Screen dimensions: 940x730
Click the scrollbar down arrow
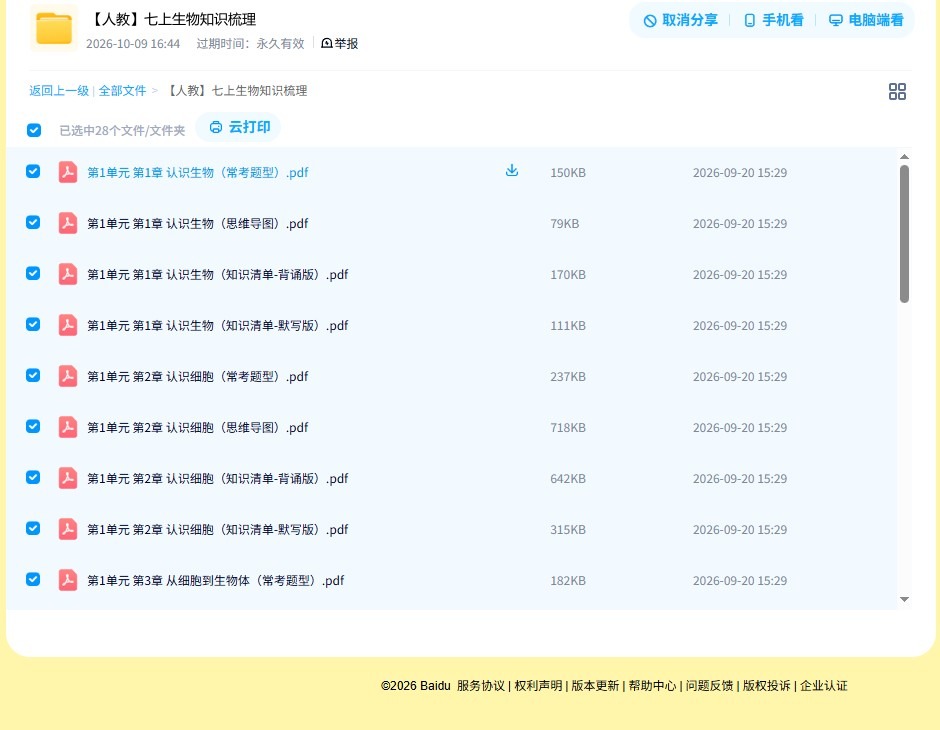[x=905, y=599]
